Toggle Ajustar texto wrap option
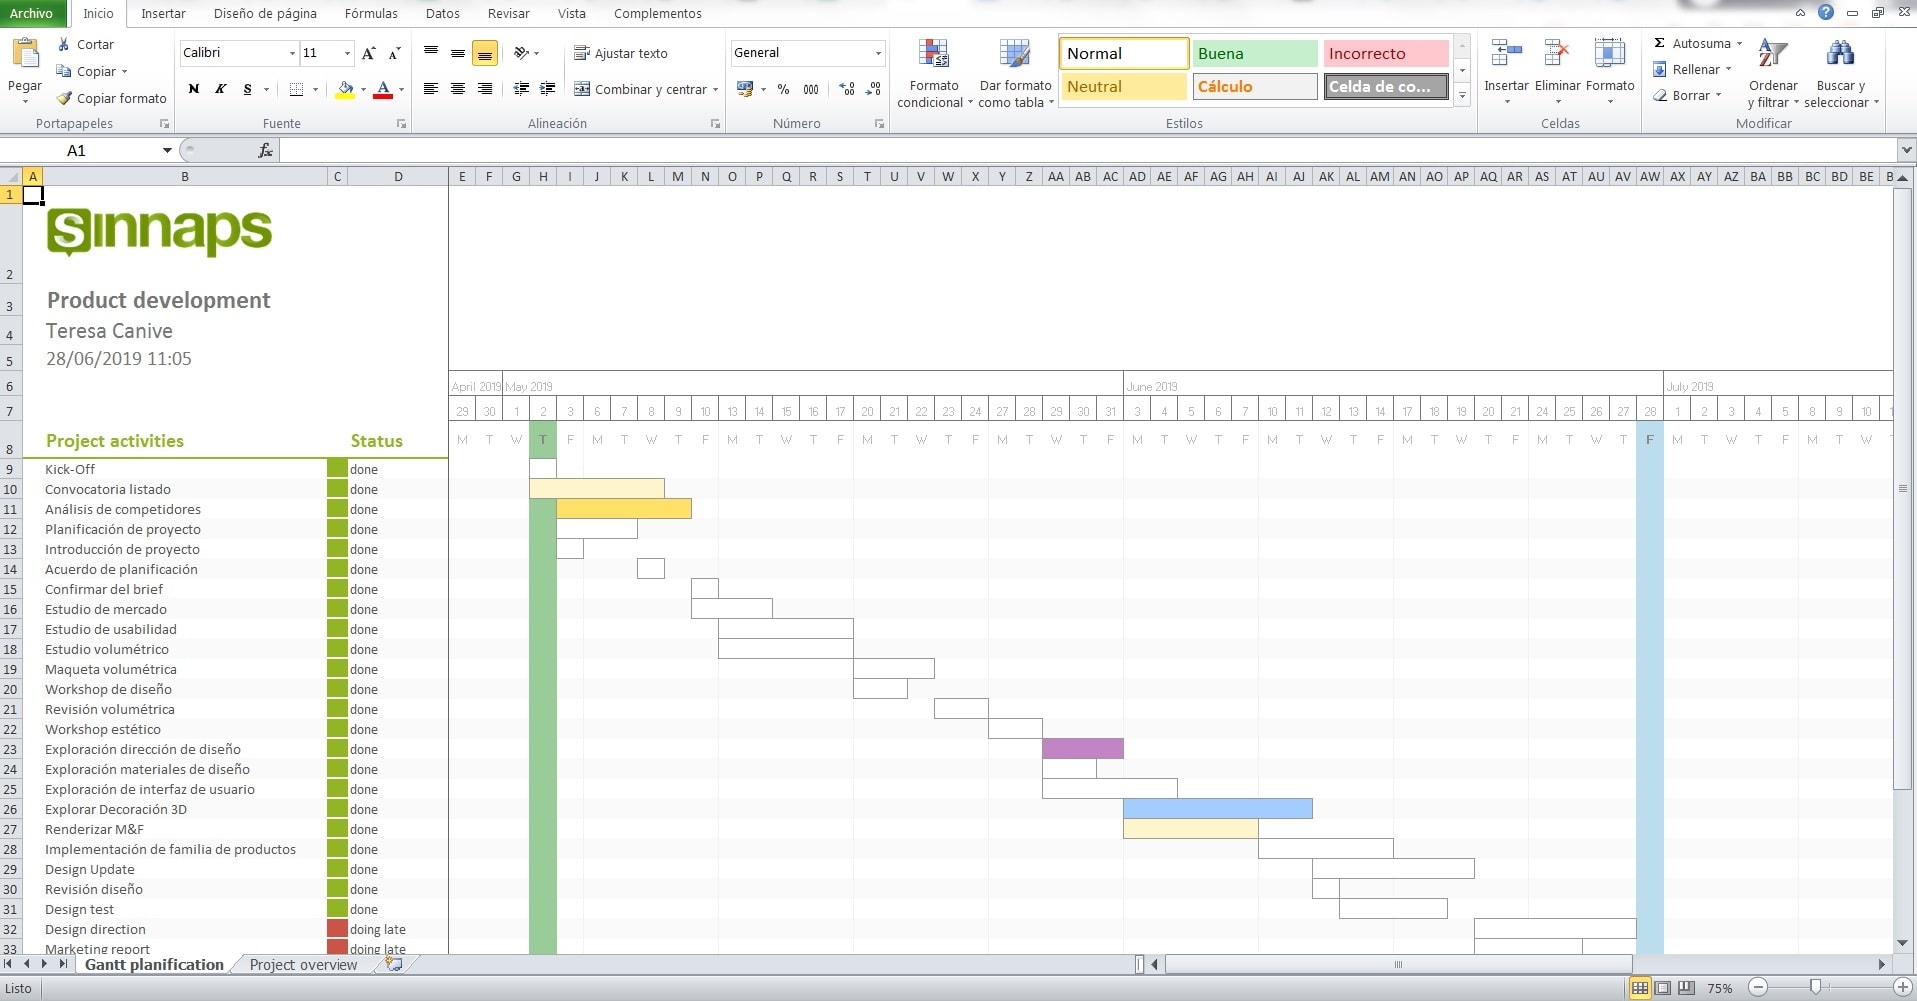The image size is (1917, 1001). coord(620,53)
